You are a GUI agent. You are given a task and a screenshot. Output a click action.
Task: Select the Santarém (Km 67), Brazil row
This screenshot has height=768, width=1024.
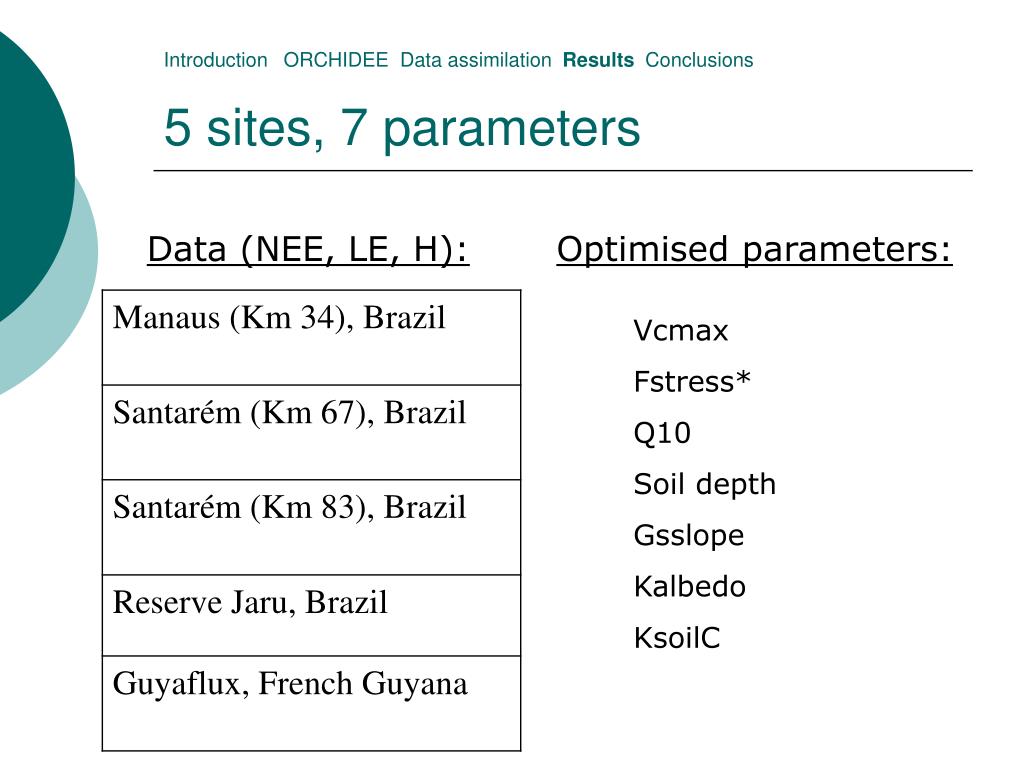312,432
